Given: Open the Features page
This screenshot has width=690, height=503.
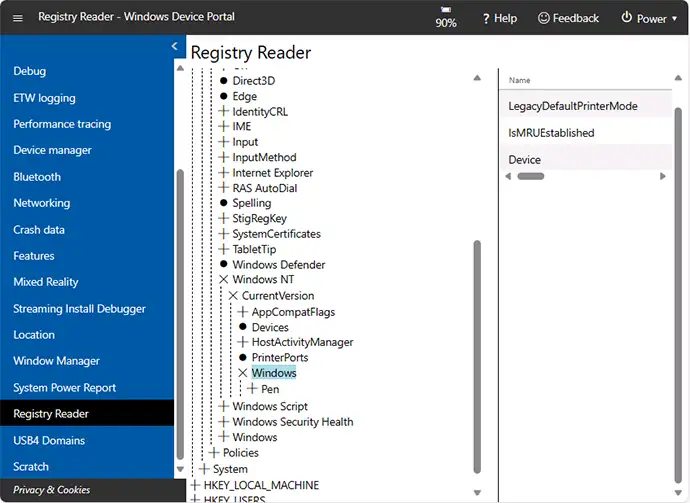Looking at the screenshot, I should (34, 256).
